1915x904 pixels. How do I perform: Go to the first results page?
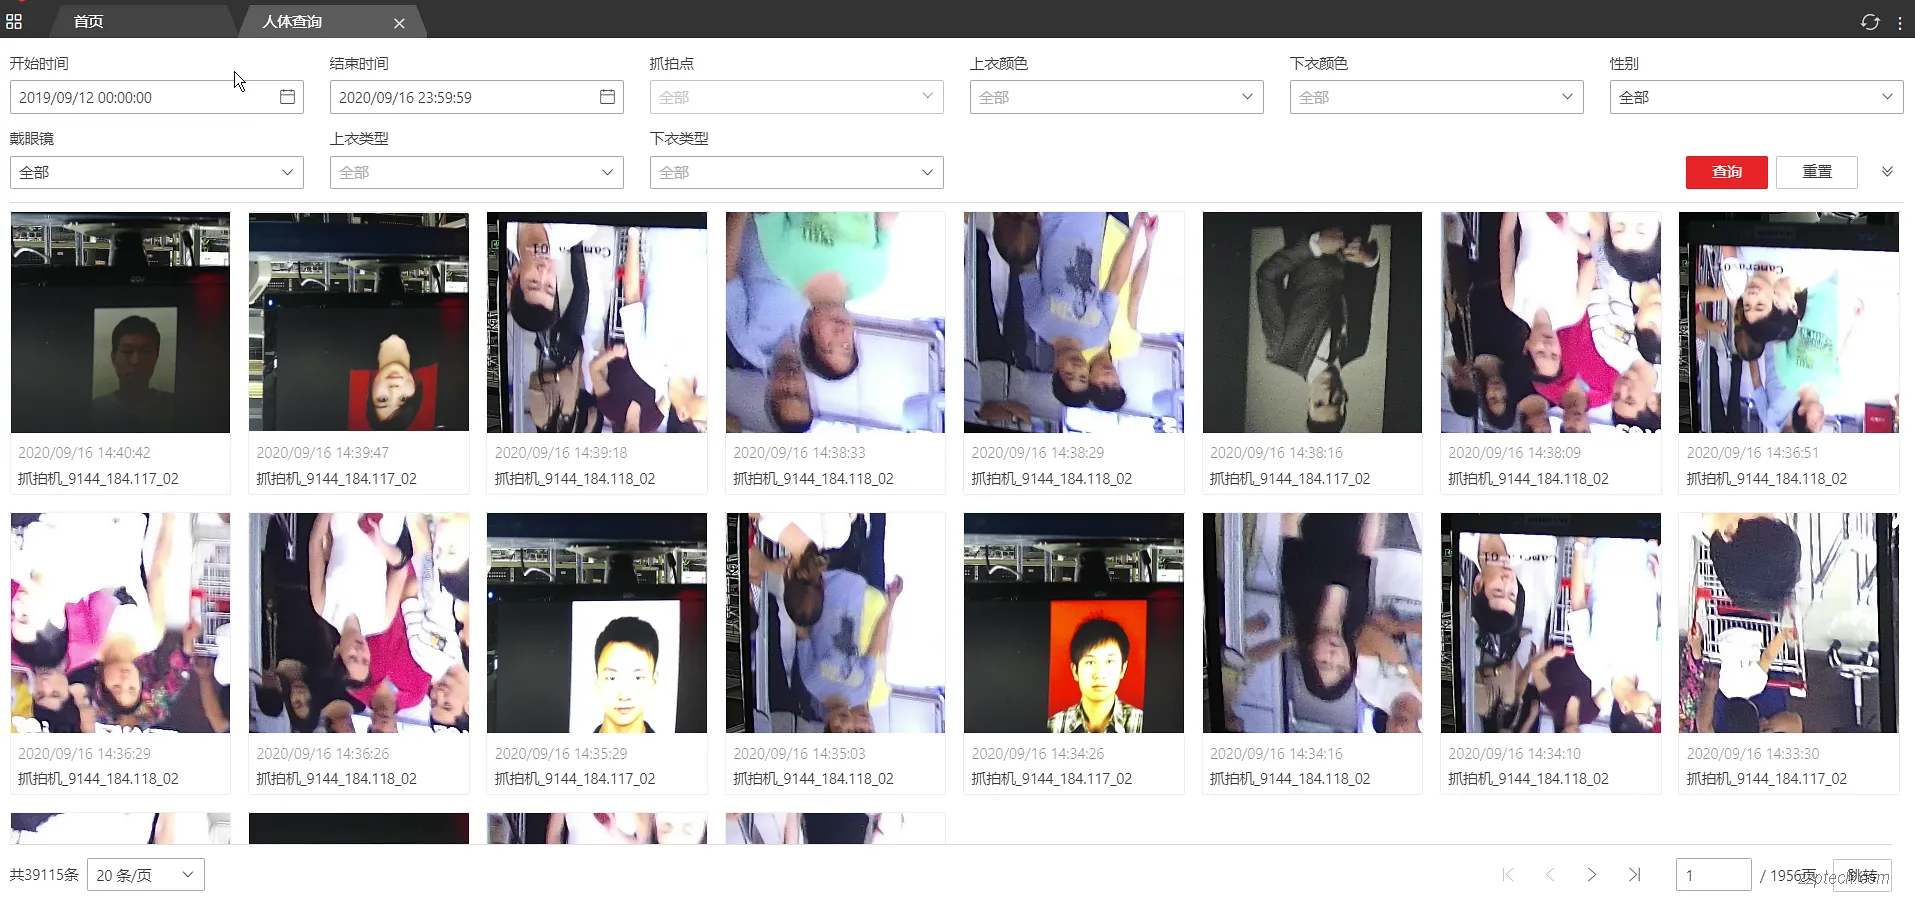pos(1508,875)
